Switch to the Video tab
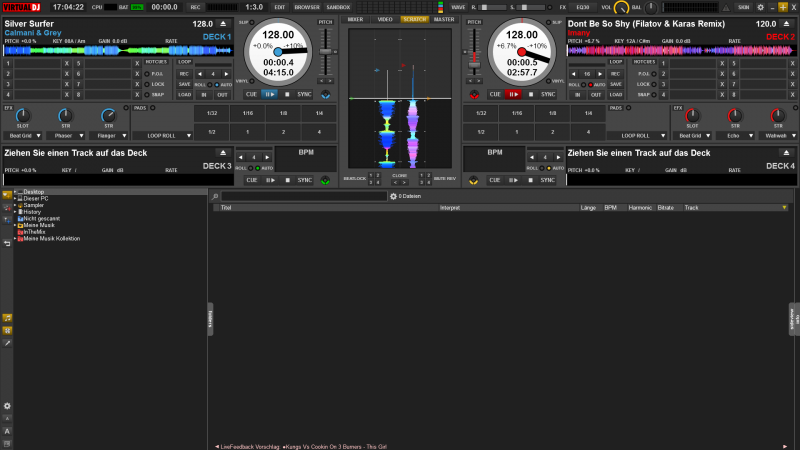 385,19
